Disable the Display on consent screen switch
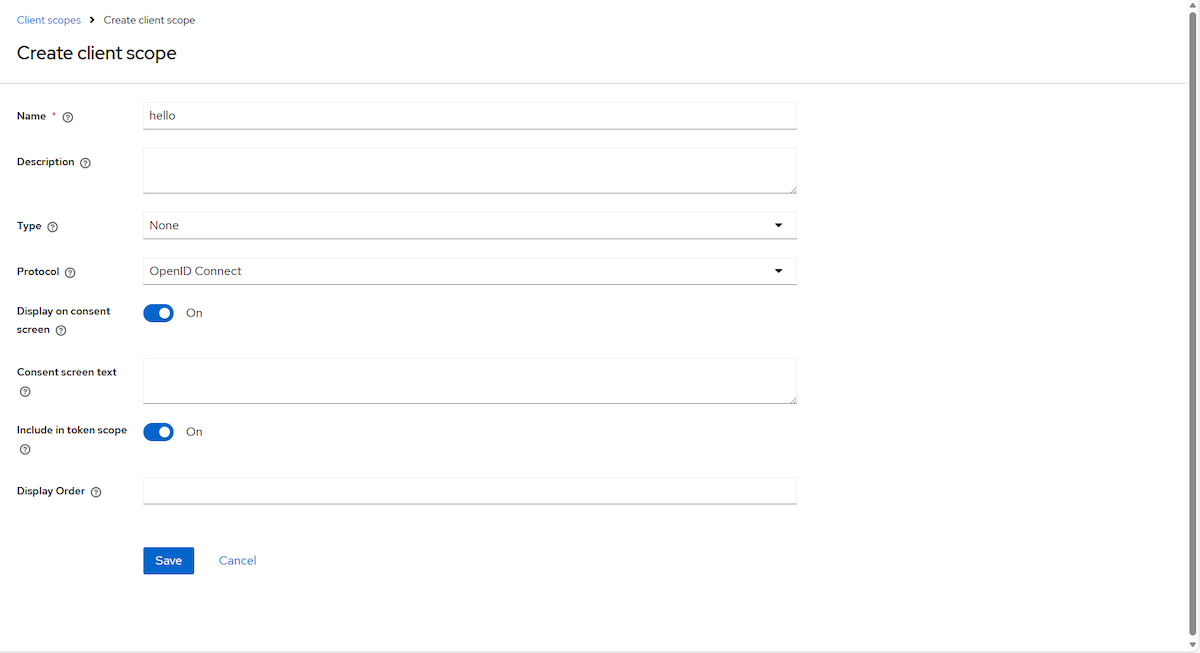Image resolution: width=1200 pixels, height=653 pixels. pos(159,313)
